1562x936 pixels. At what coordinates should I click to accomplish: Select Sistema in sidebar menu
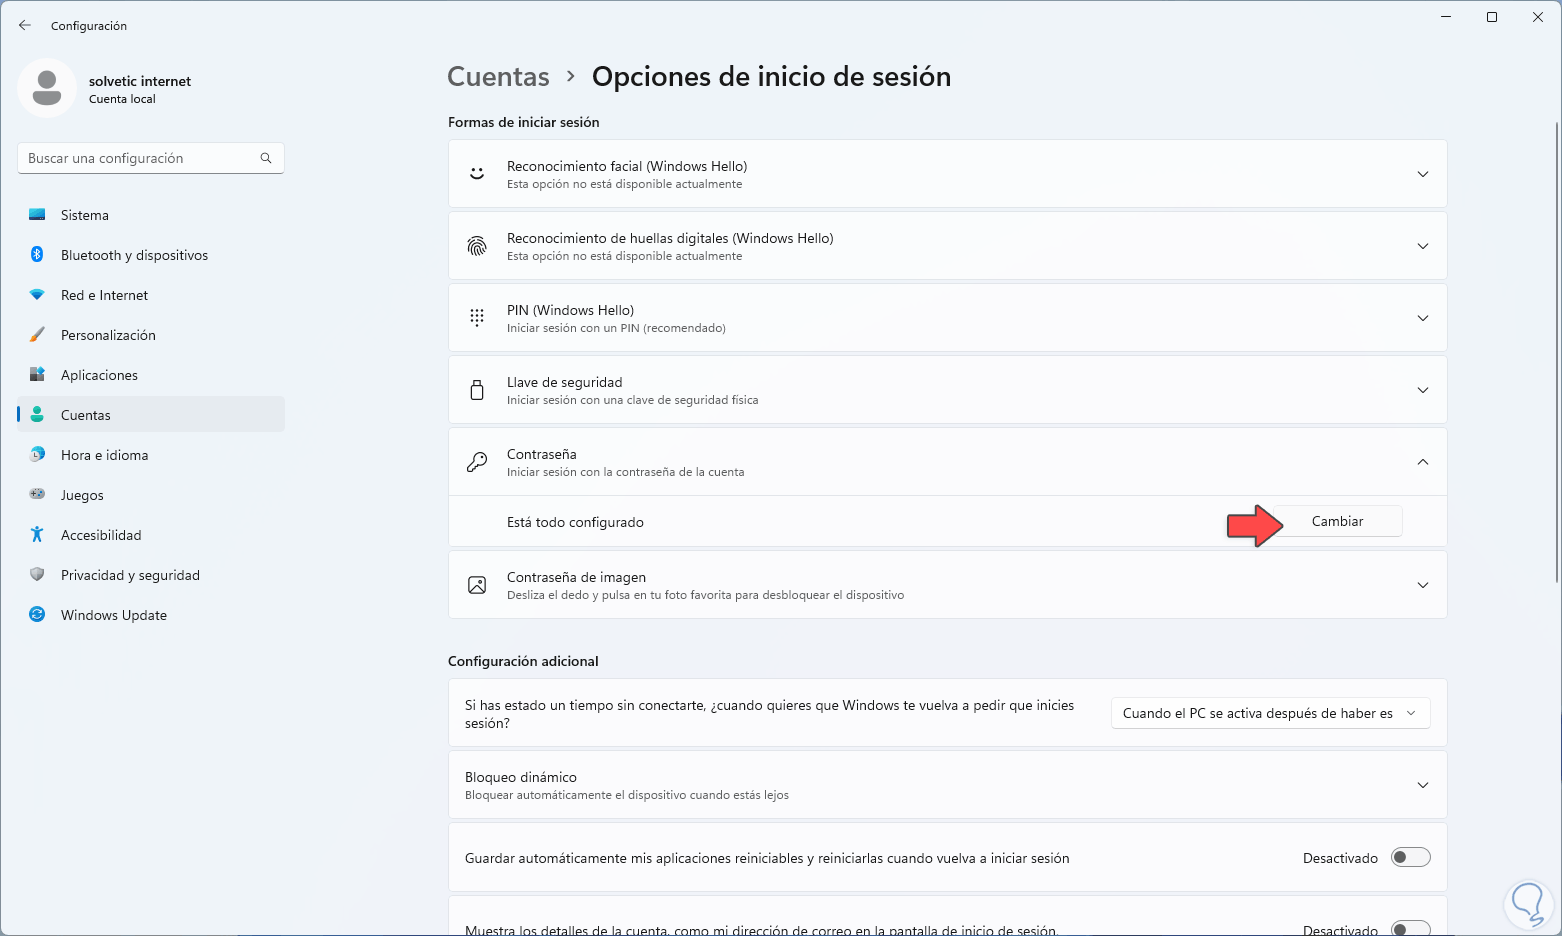85,215
